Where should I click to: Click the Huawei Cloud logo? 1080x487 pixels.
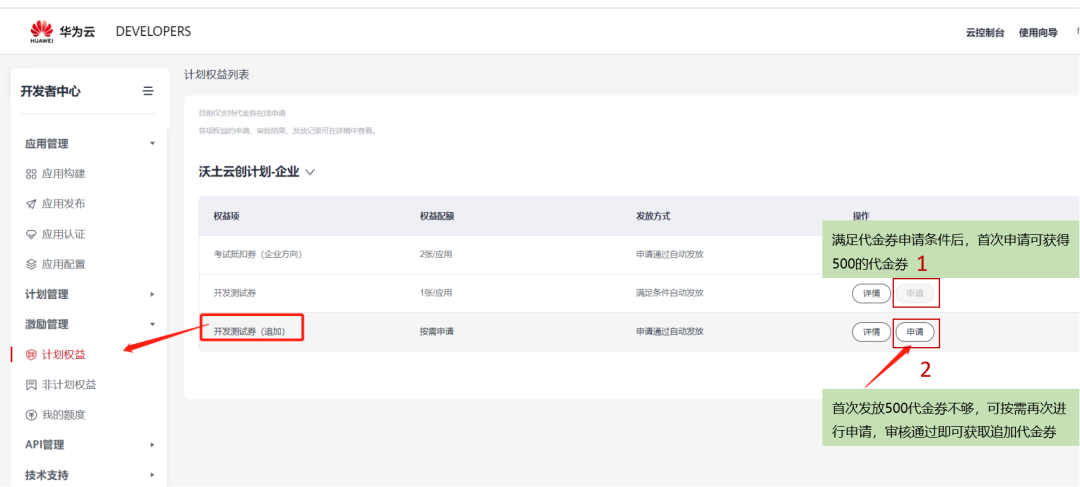tap(63, 32)
